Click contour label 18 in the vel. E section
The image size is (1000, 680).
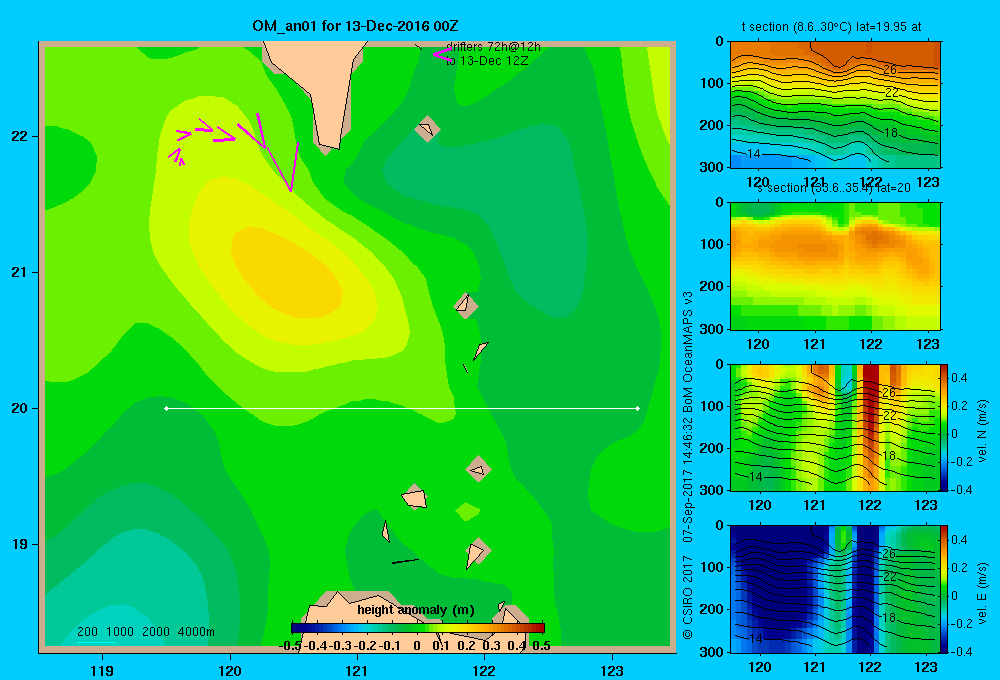889,617
